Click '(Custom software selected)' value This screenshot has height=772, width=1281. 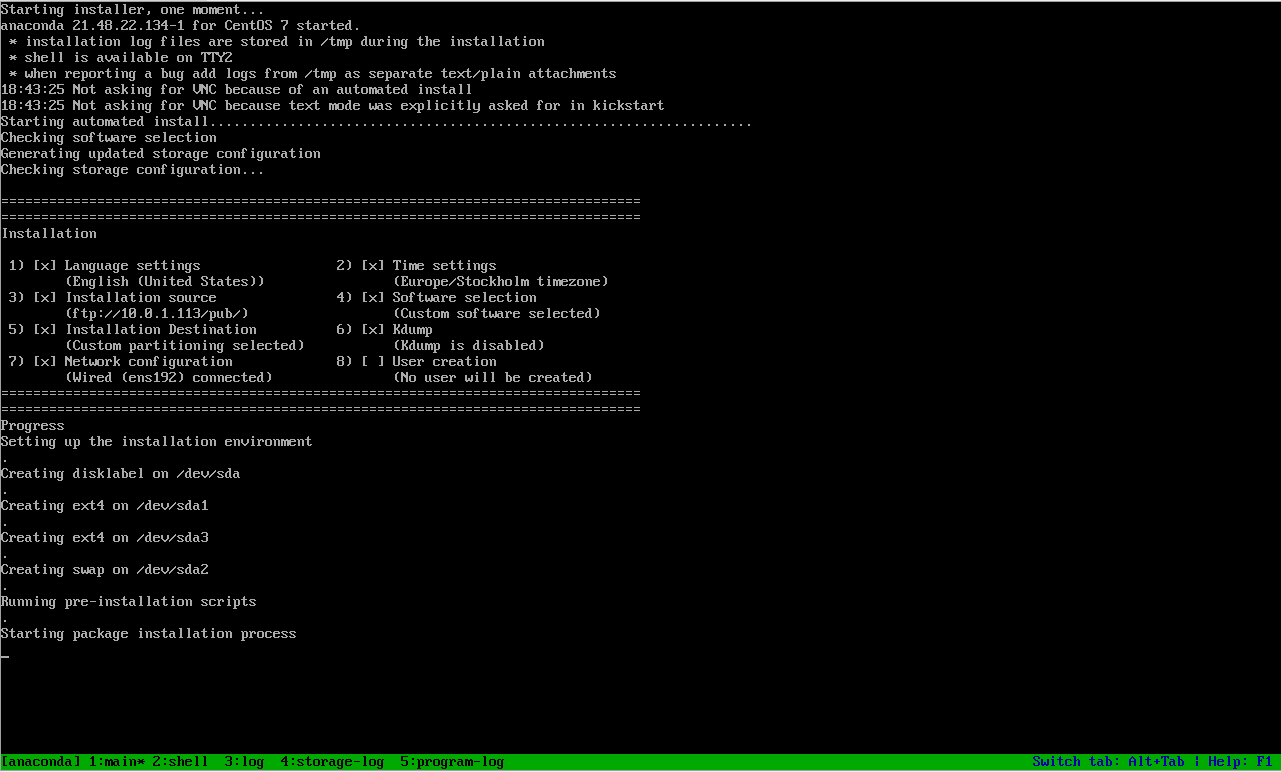tap(496, 314)
